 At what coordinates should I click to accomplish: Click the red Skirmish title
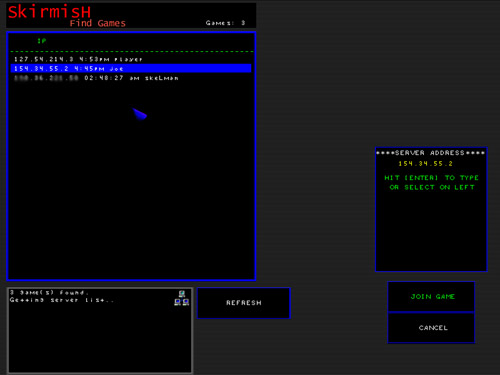(x=49, y=12)
